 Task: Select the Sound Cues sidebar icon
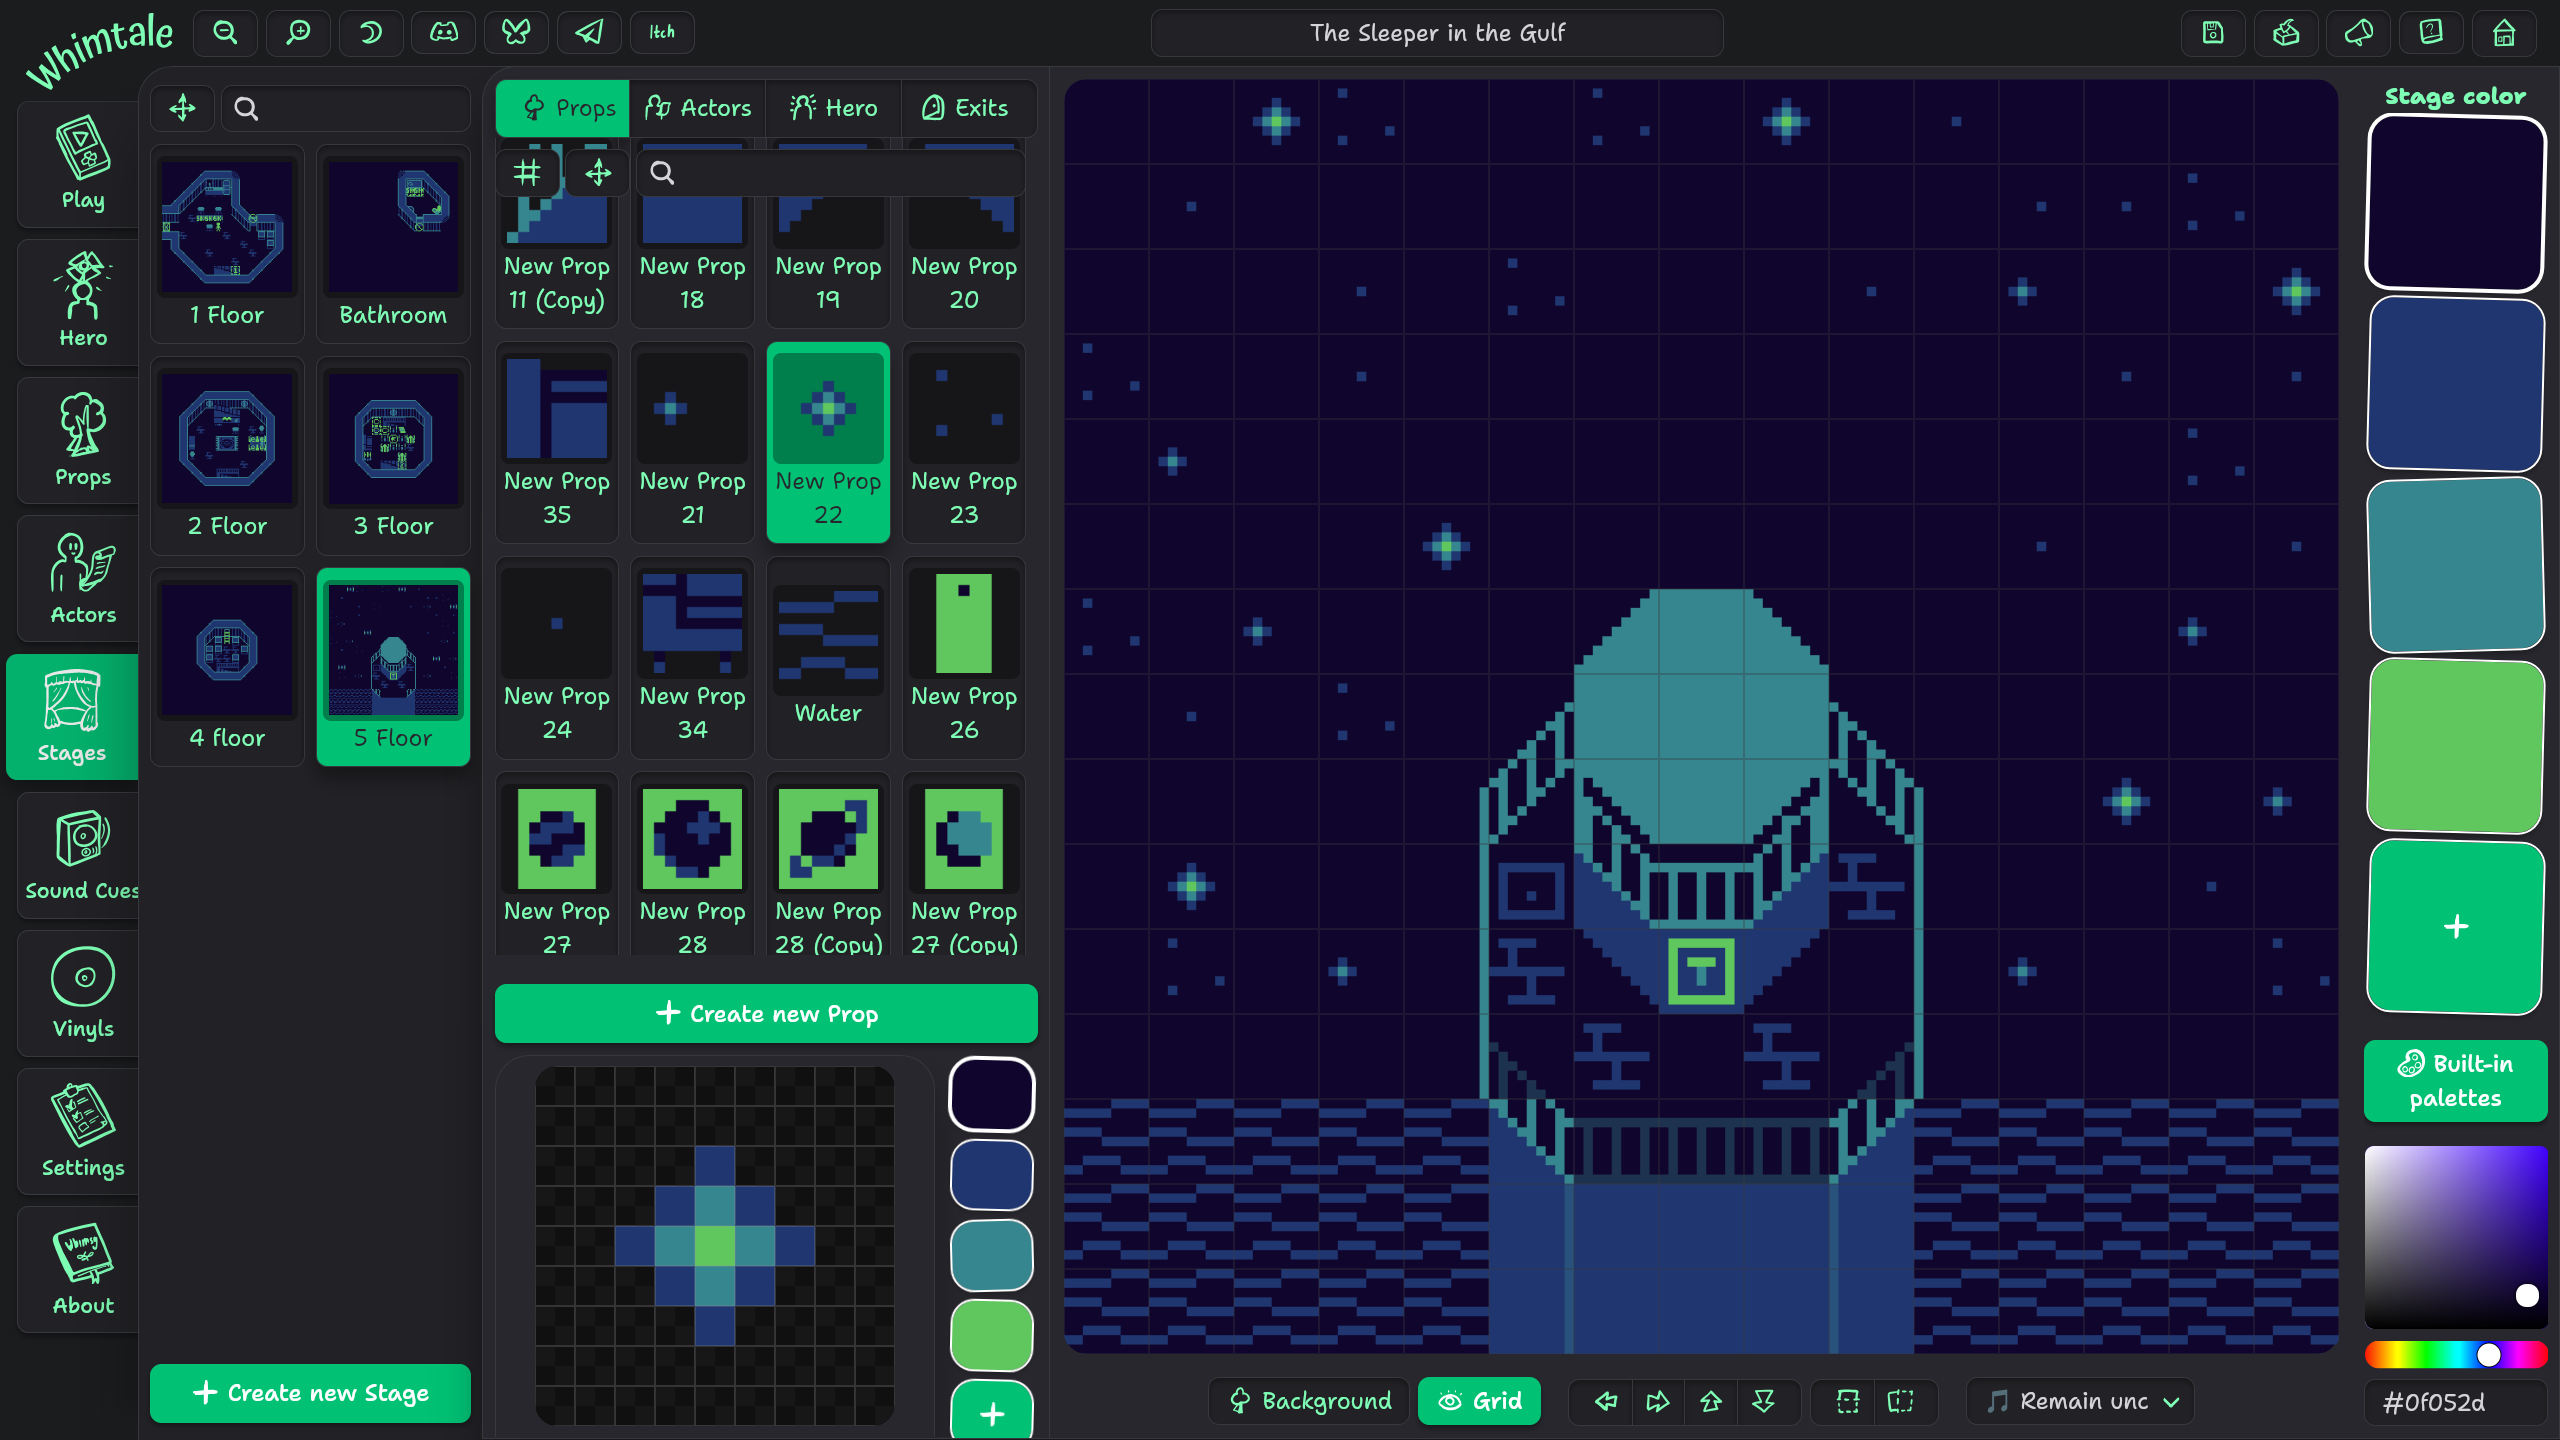click(x=80, y=855)
